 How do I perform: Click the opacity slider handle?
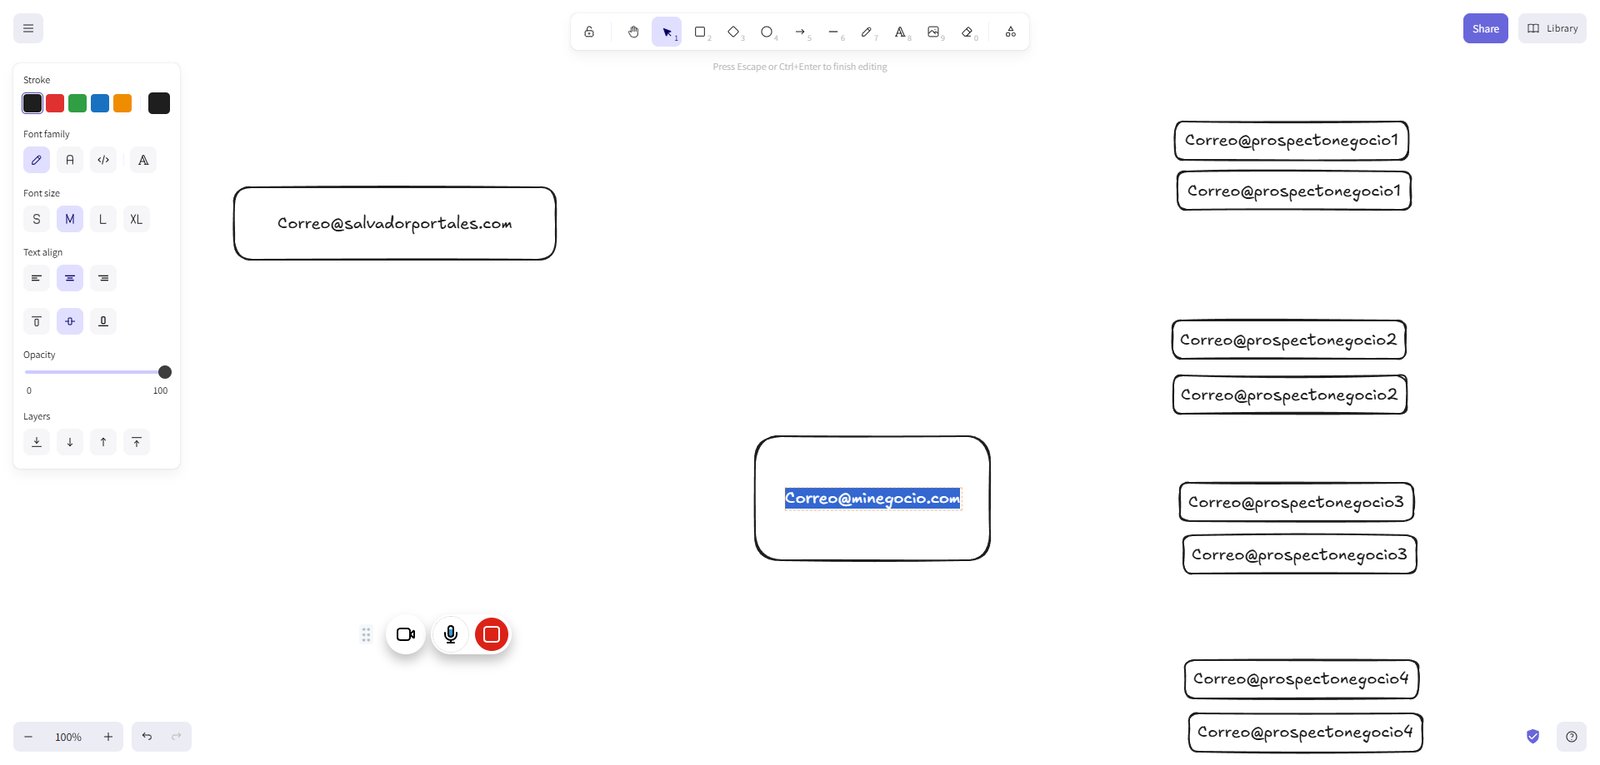pos(165,372)
